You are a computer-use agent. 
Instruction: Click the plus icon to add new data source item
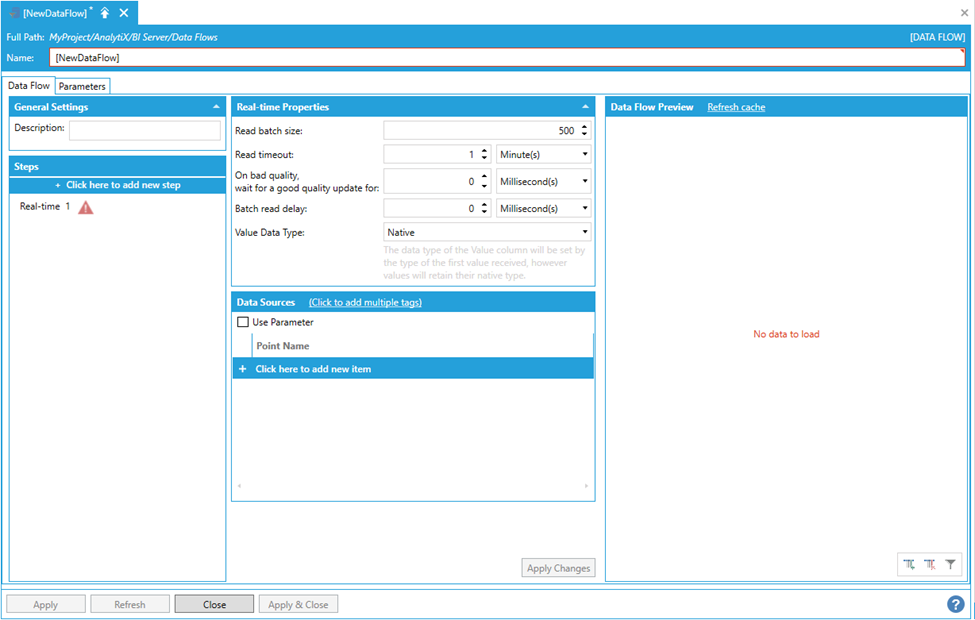(x=242, y=369)
